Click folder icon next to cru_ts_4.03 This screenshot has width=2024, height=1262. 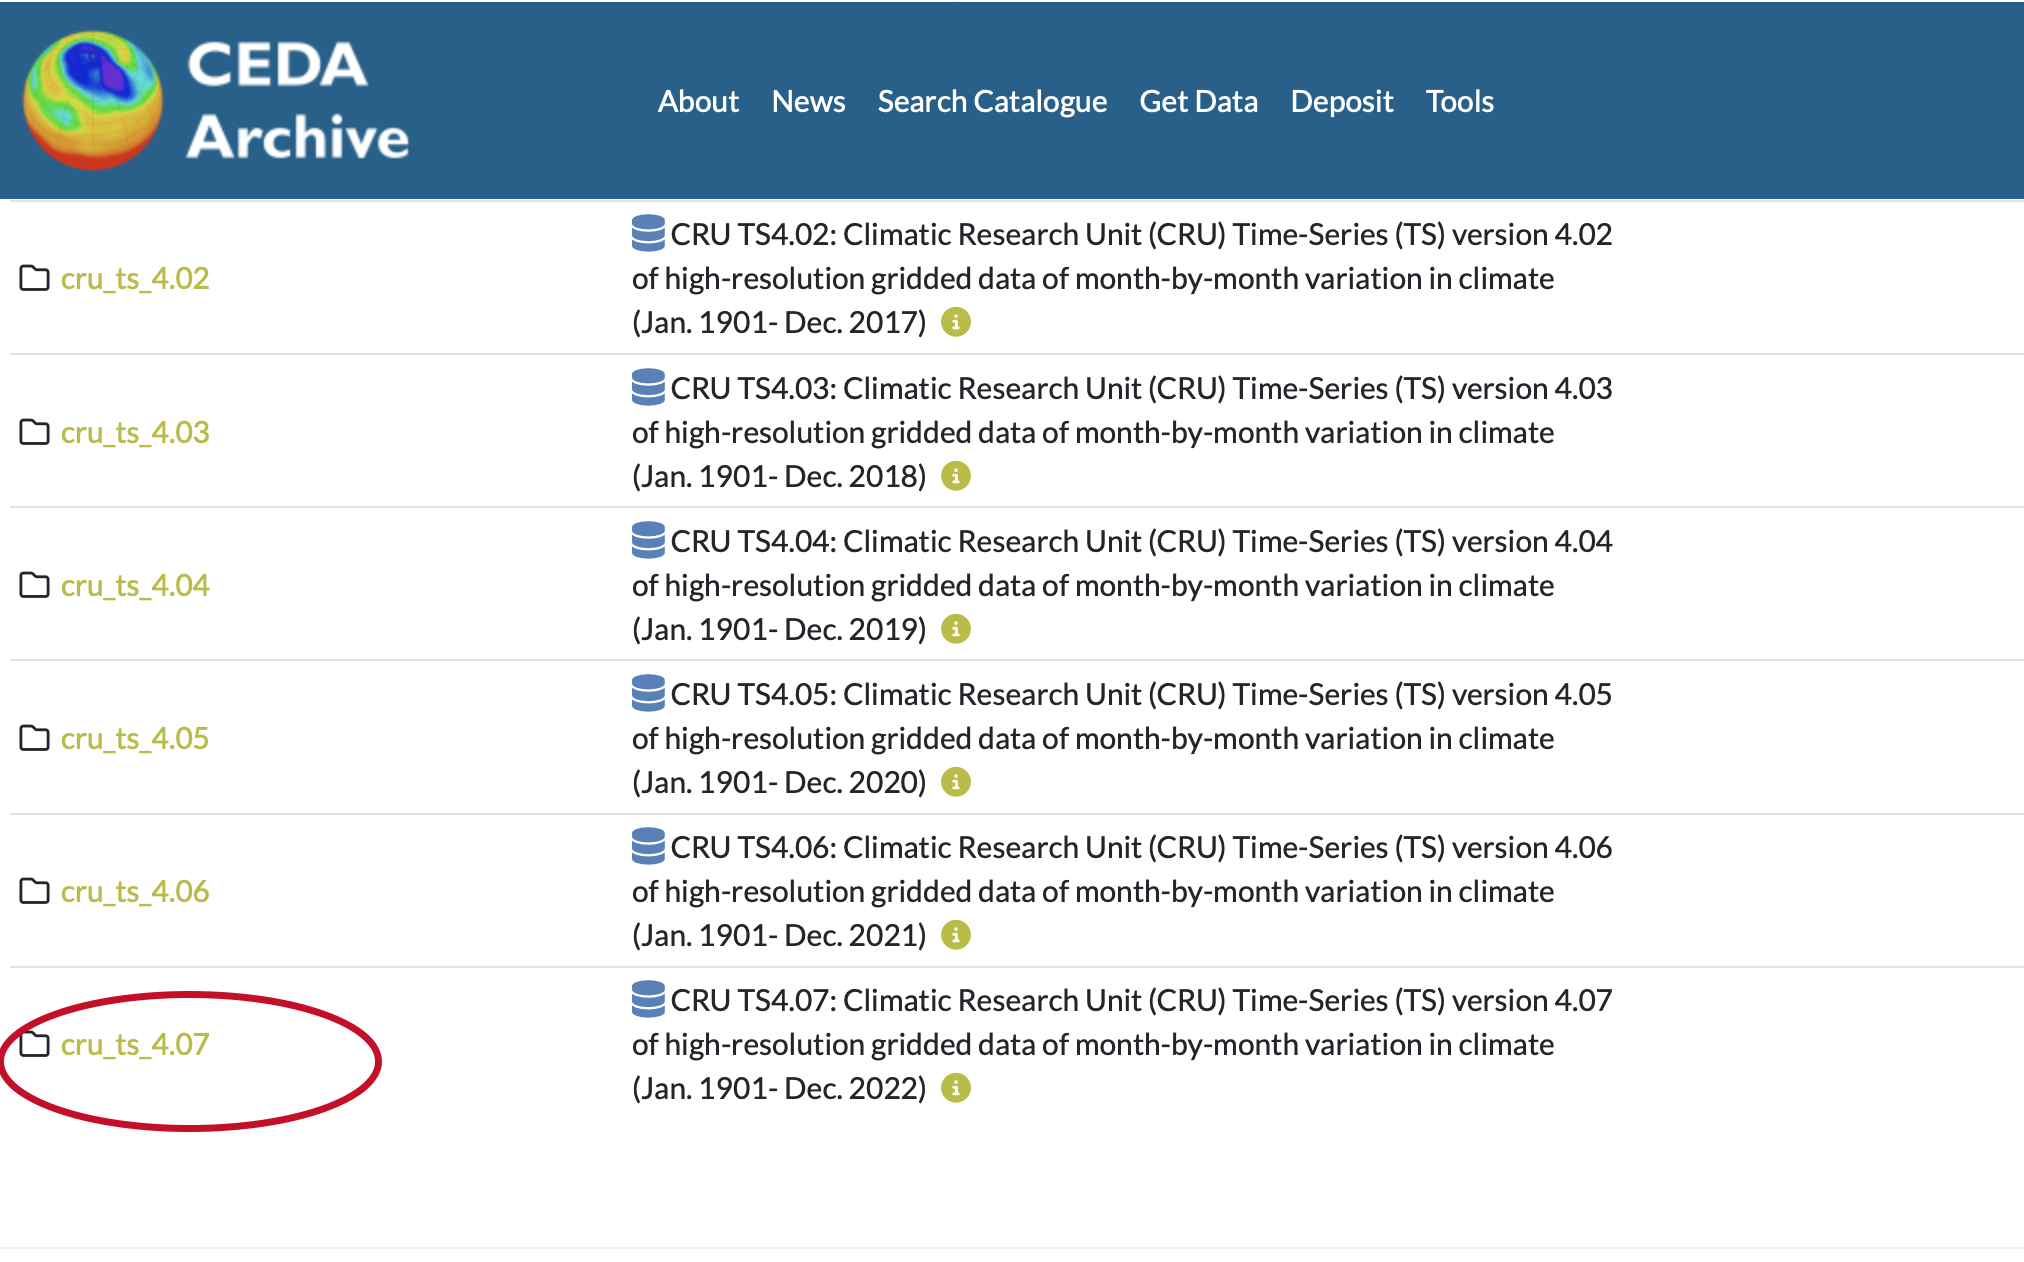[35, 432]
